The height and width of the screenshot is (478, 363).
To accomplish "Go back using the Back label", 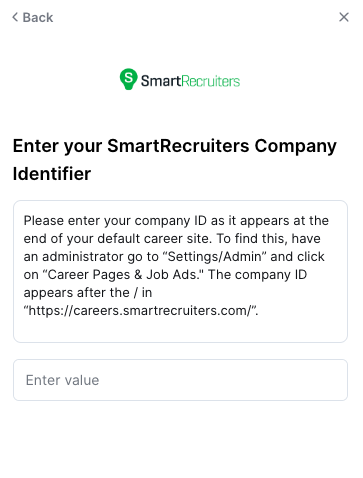I will pyautogui.click(x=38, y=17).
